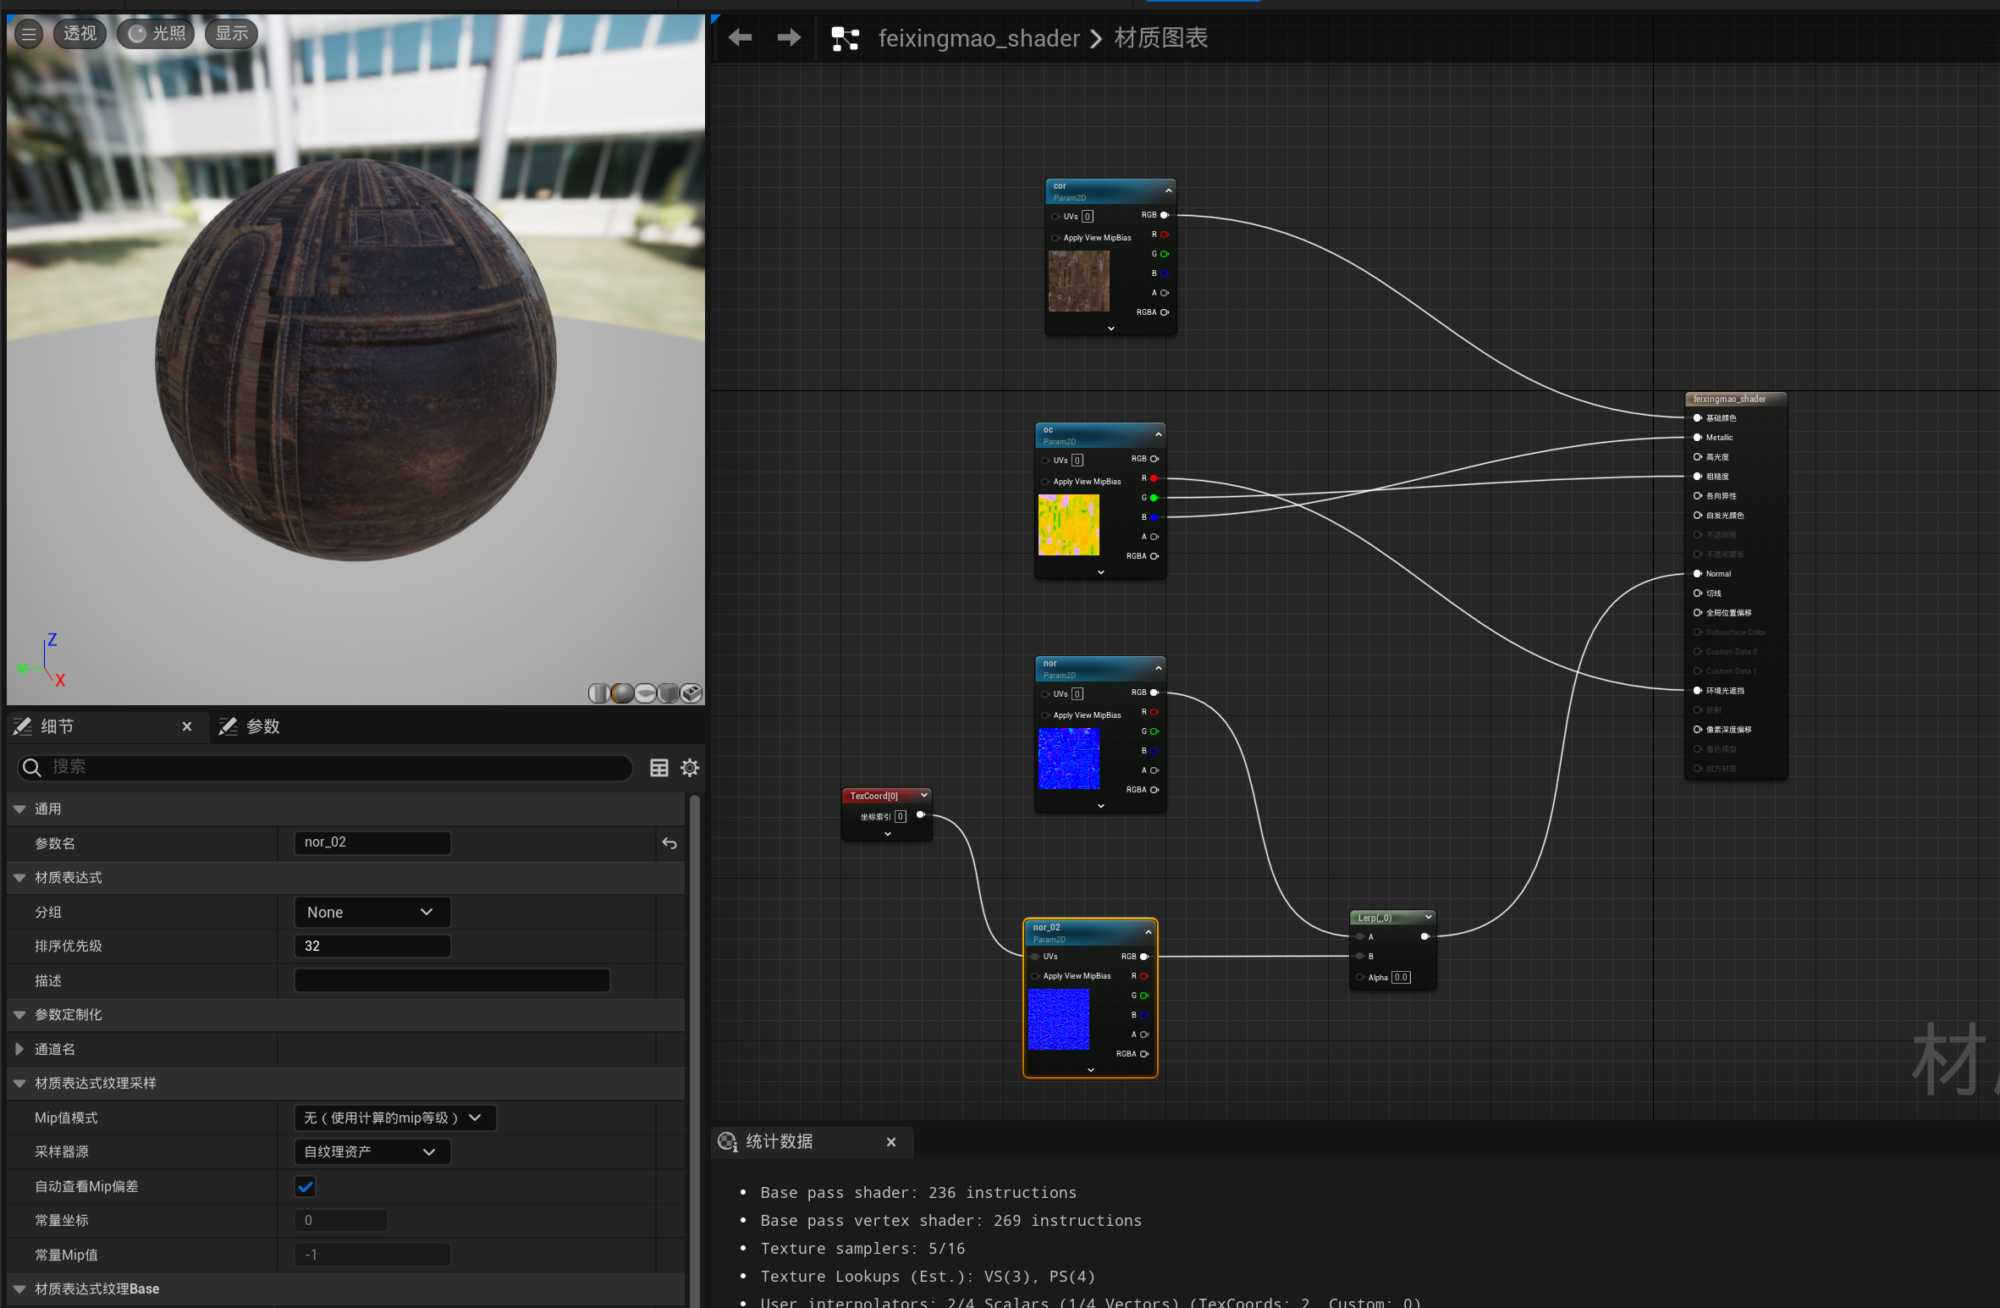The height and width of the screenshot is (1308, 2000).
Task: Open the 采样器源 dropdown
Action: coord(371,1152)
